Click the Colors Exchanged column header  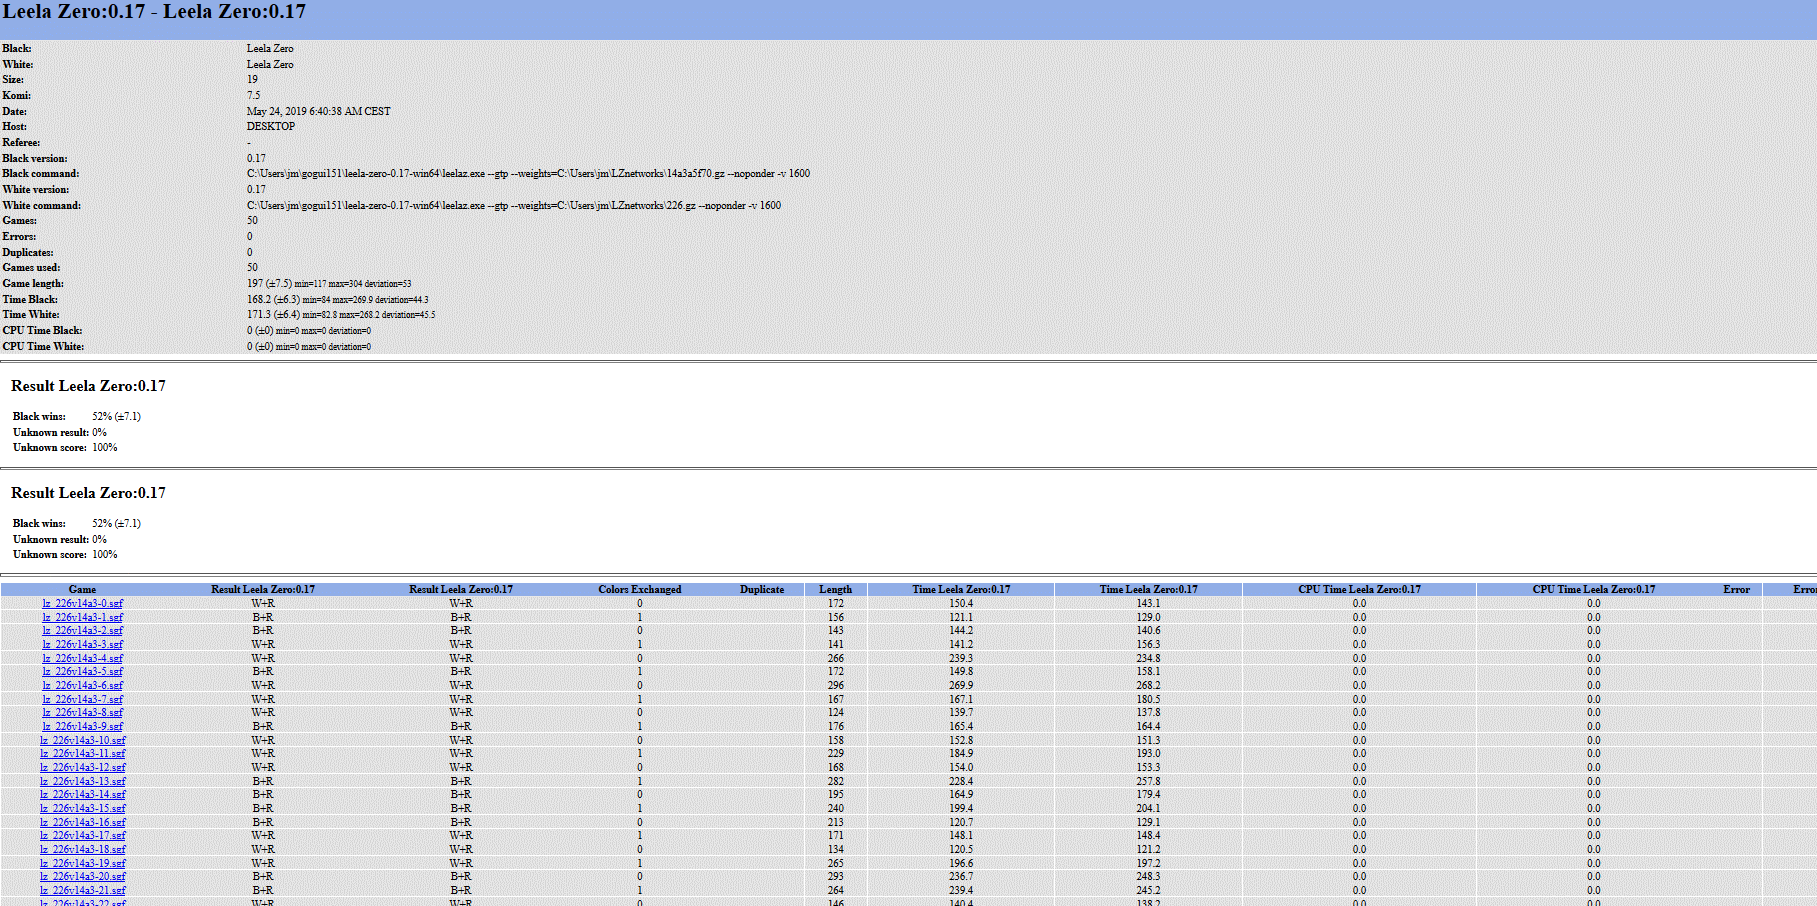click(639, 590)
